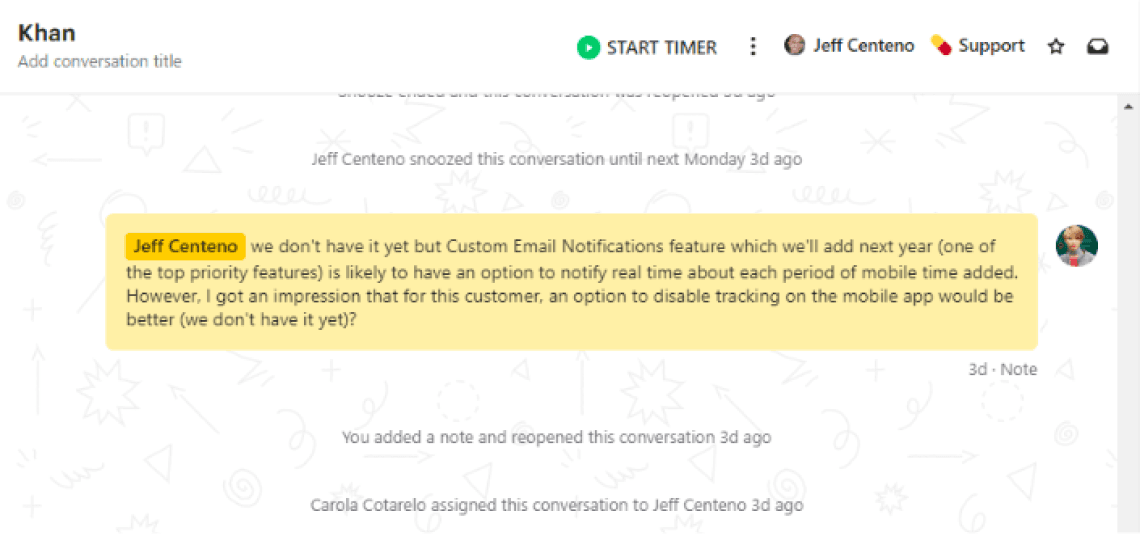Click the green play icon for the timer
This screenshot has height=534, width=1140.
[588, 47]
